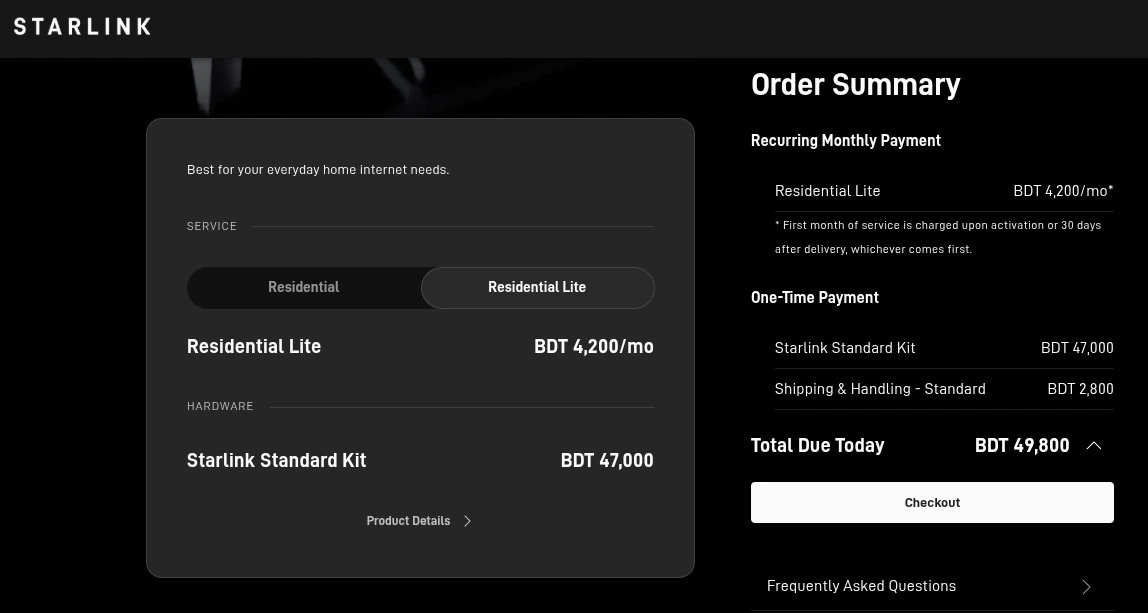Click the Residential Lite line in order summary

tap(944, 191)
